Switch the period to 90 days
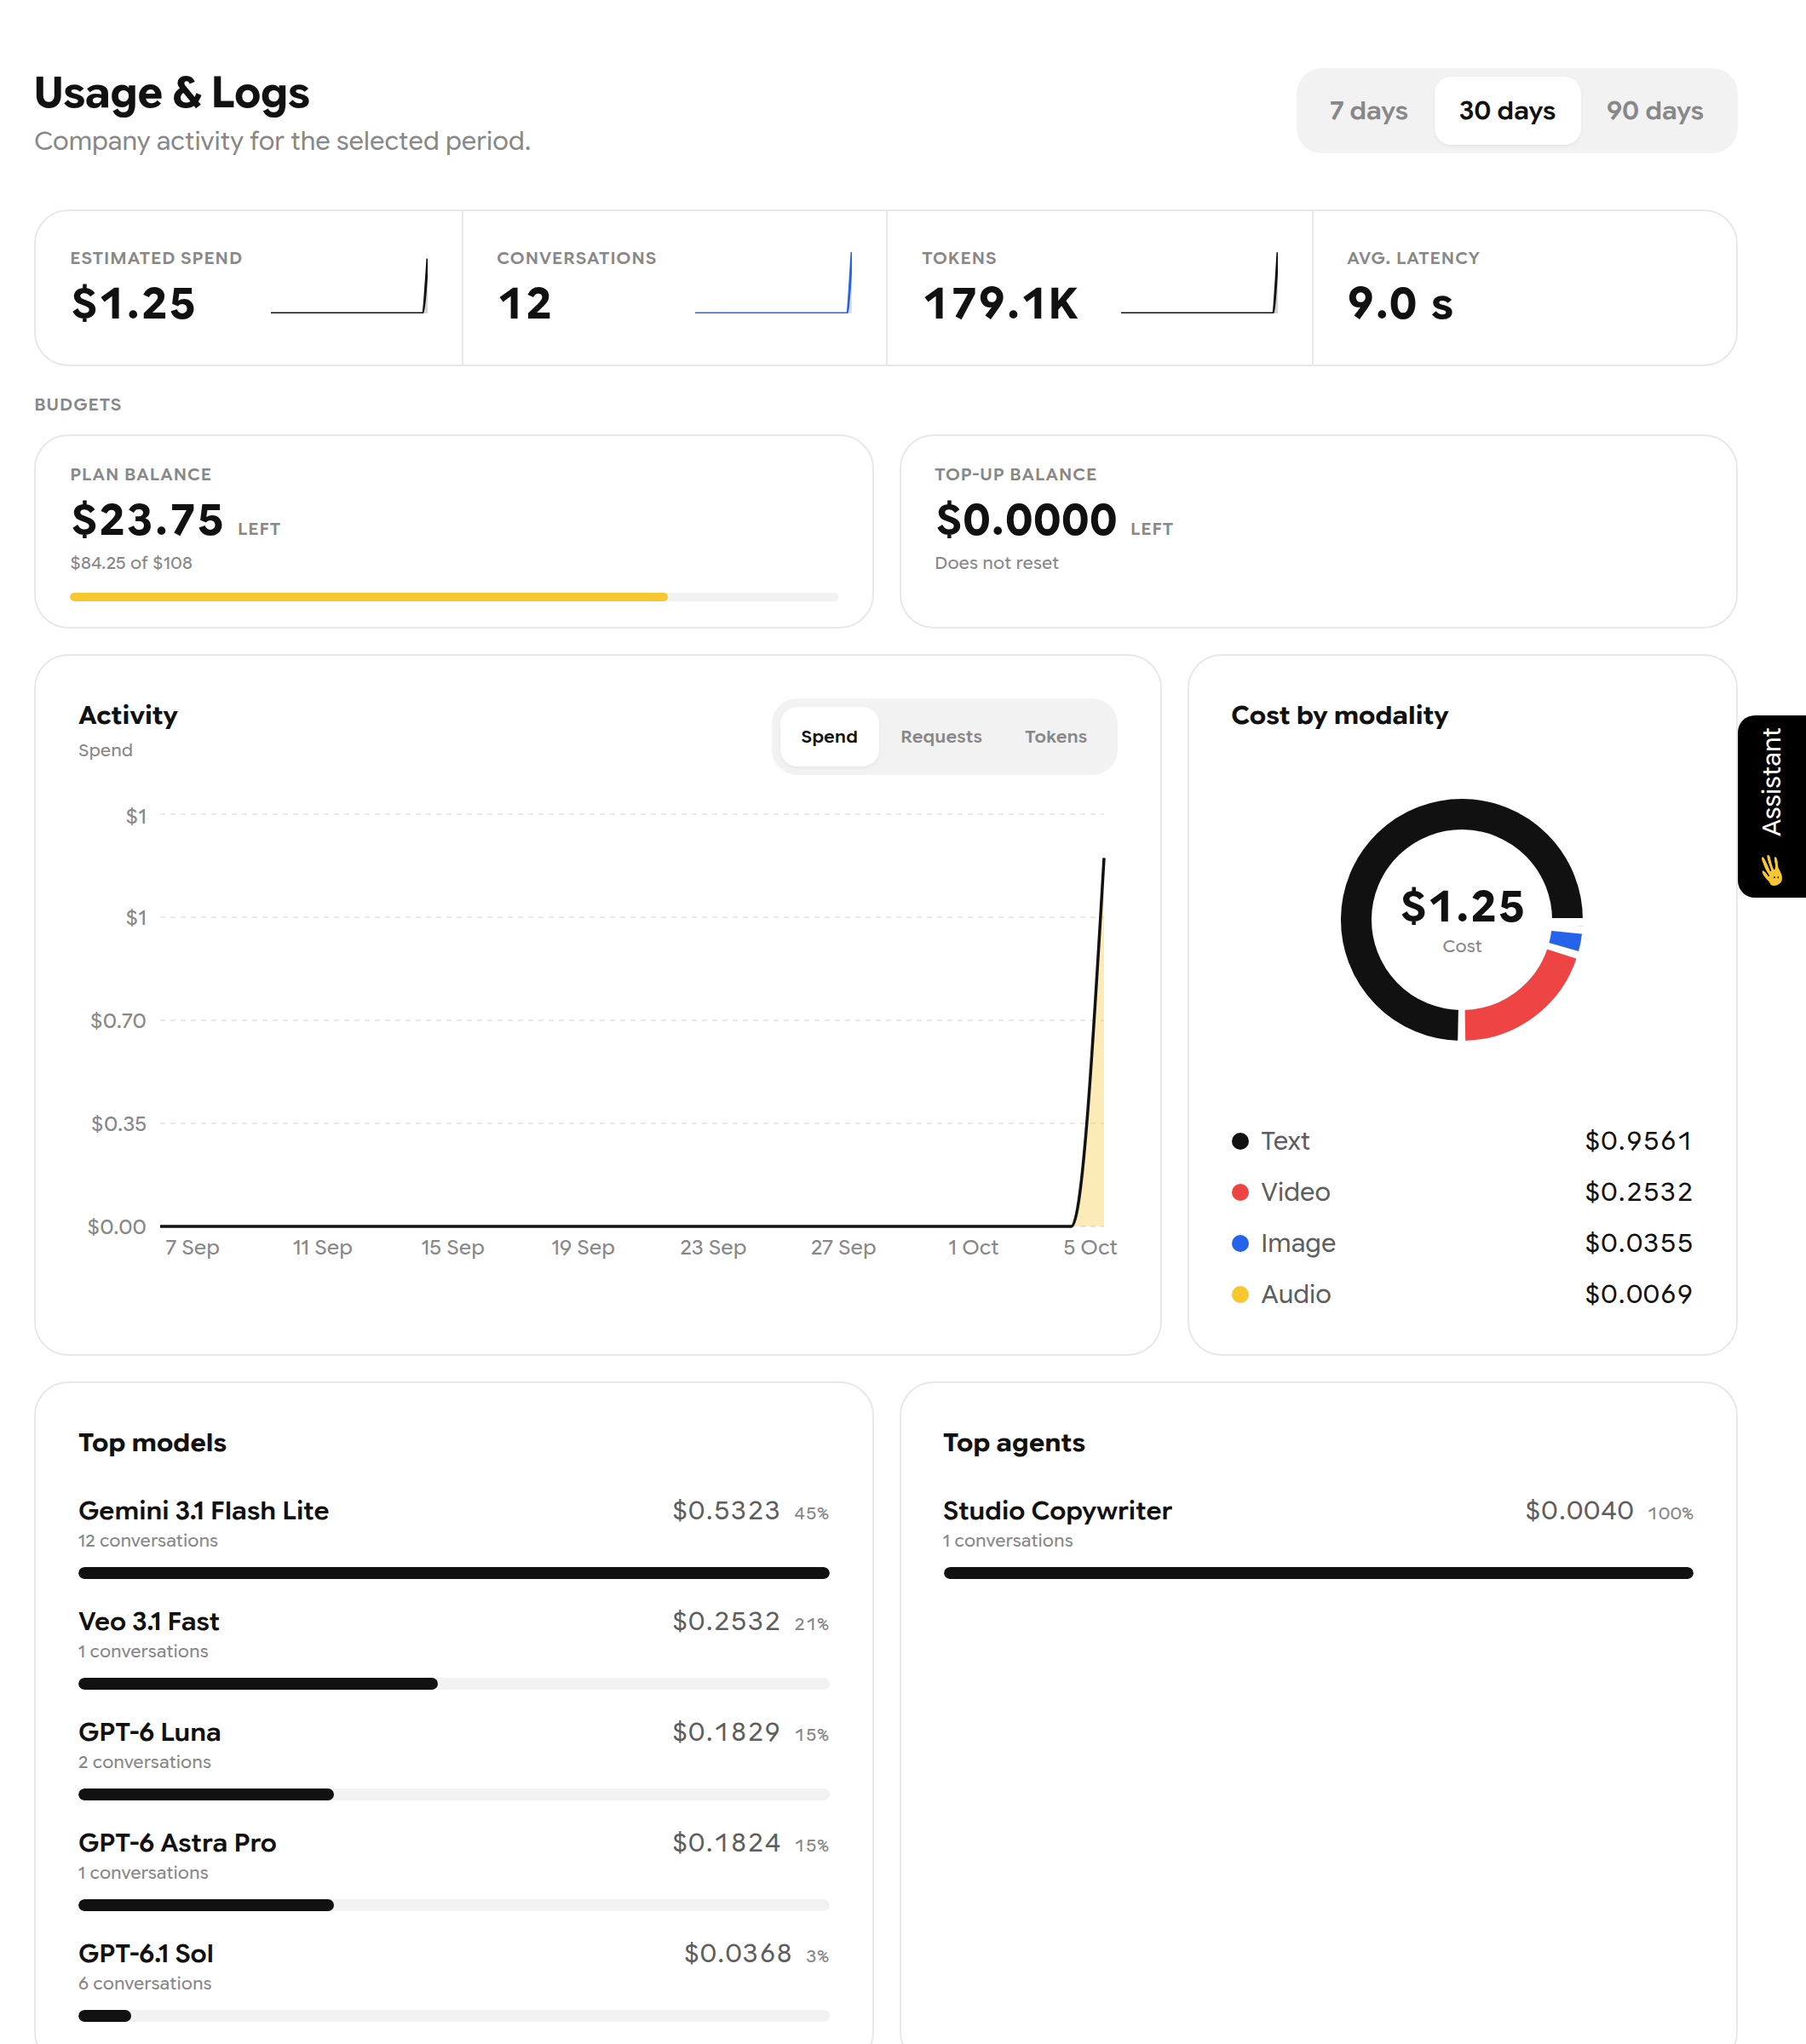 coord(1654,111)
